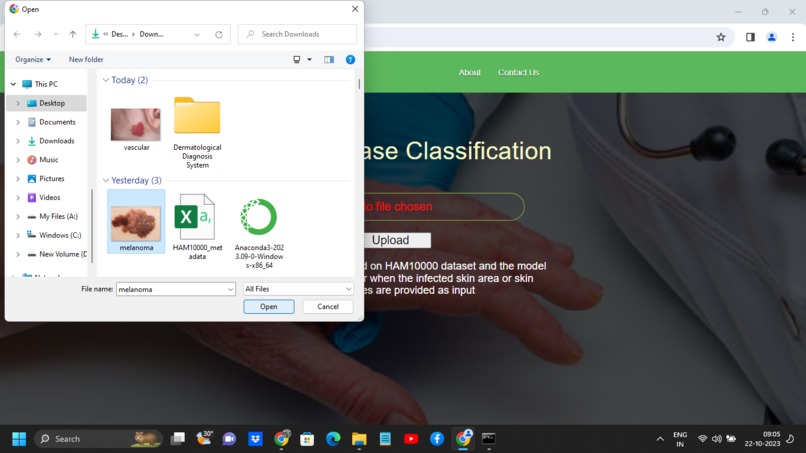Collapse the Today (2) group
The height and width of the screenshot is (453, 806).
105,80
